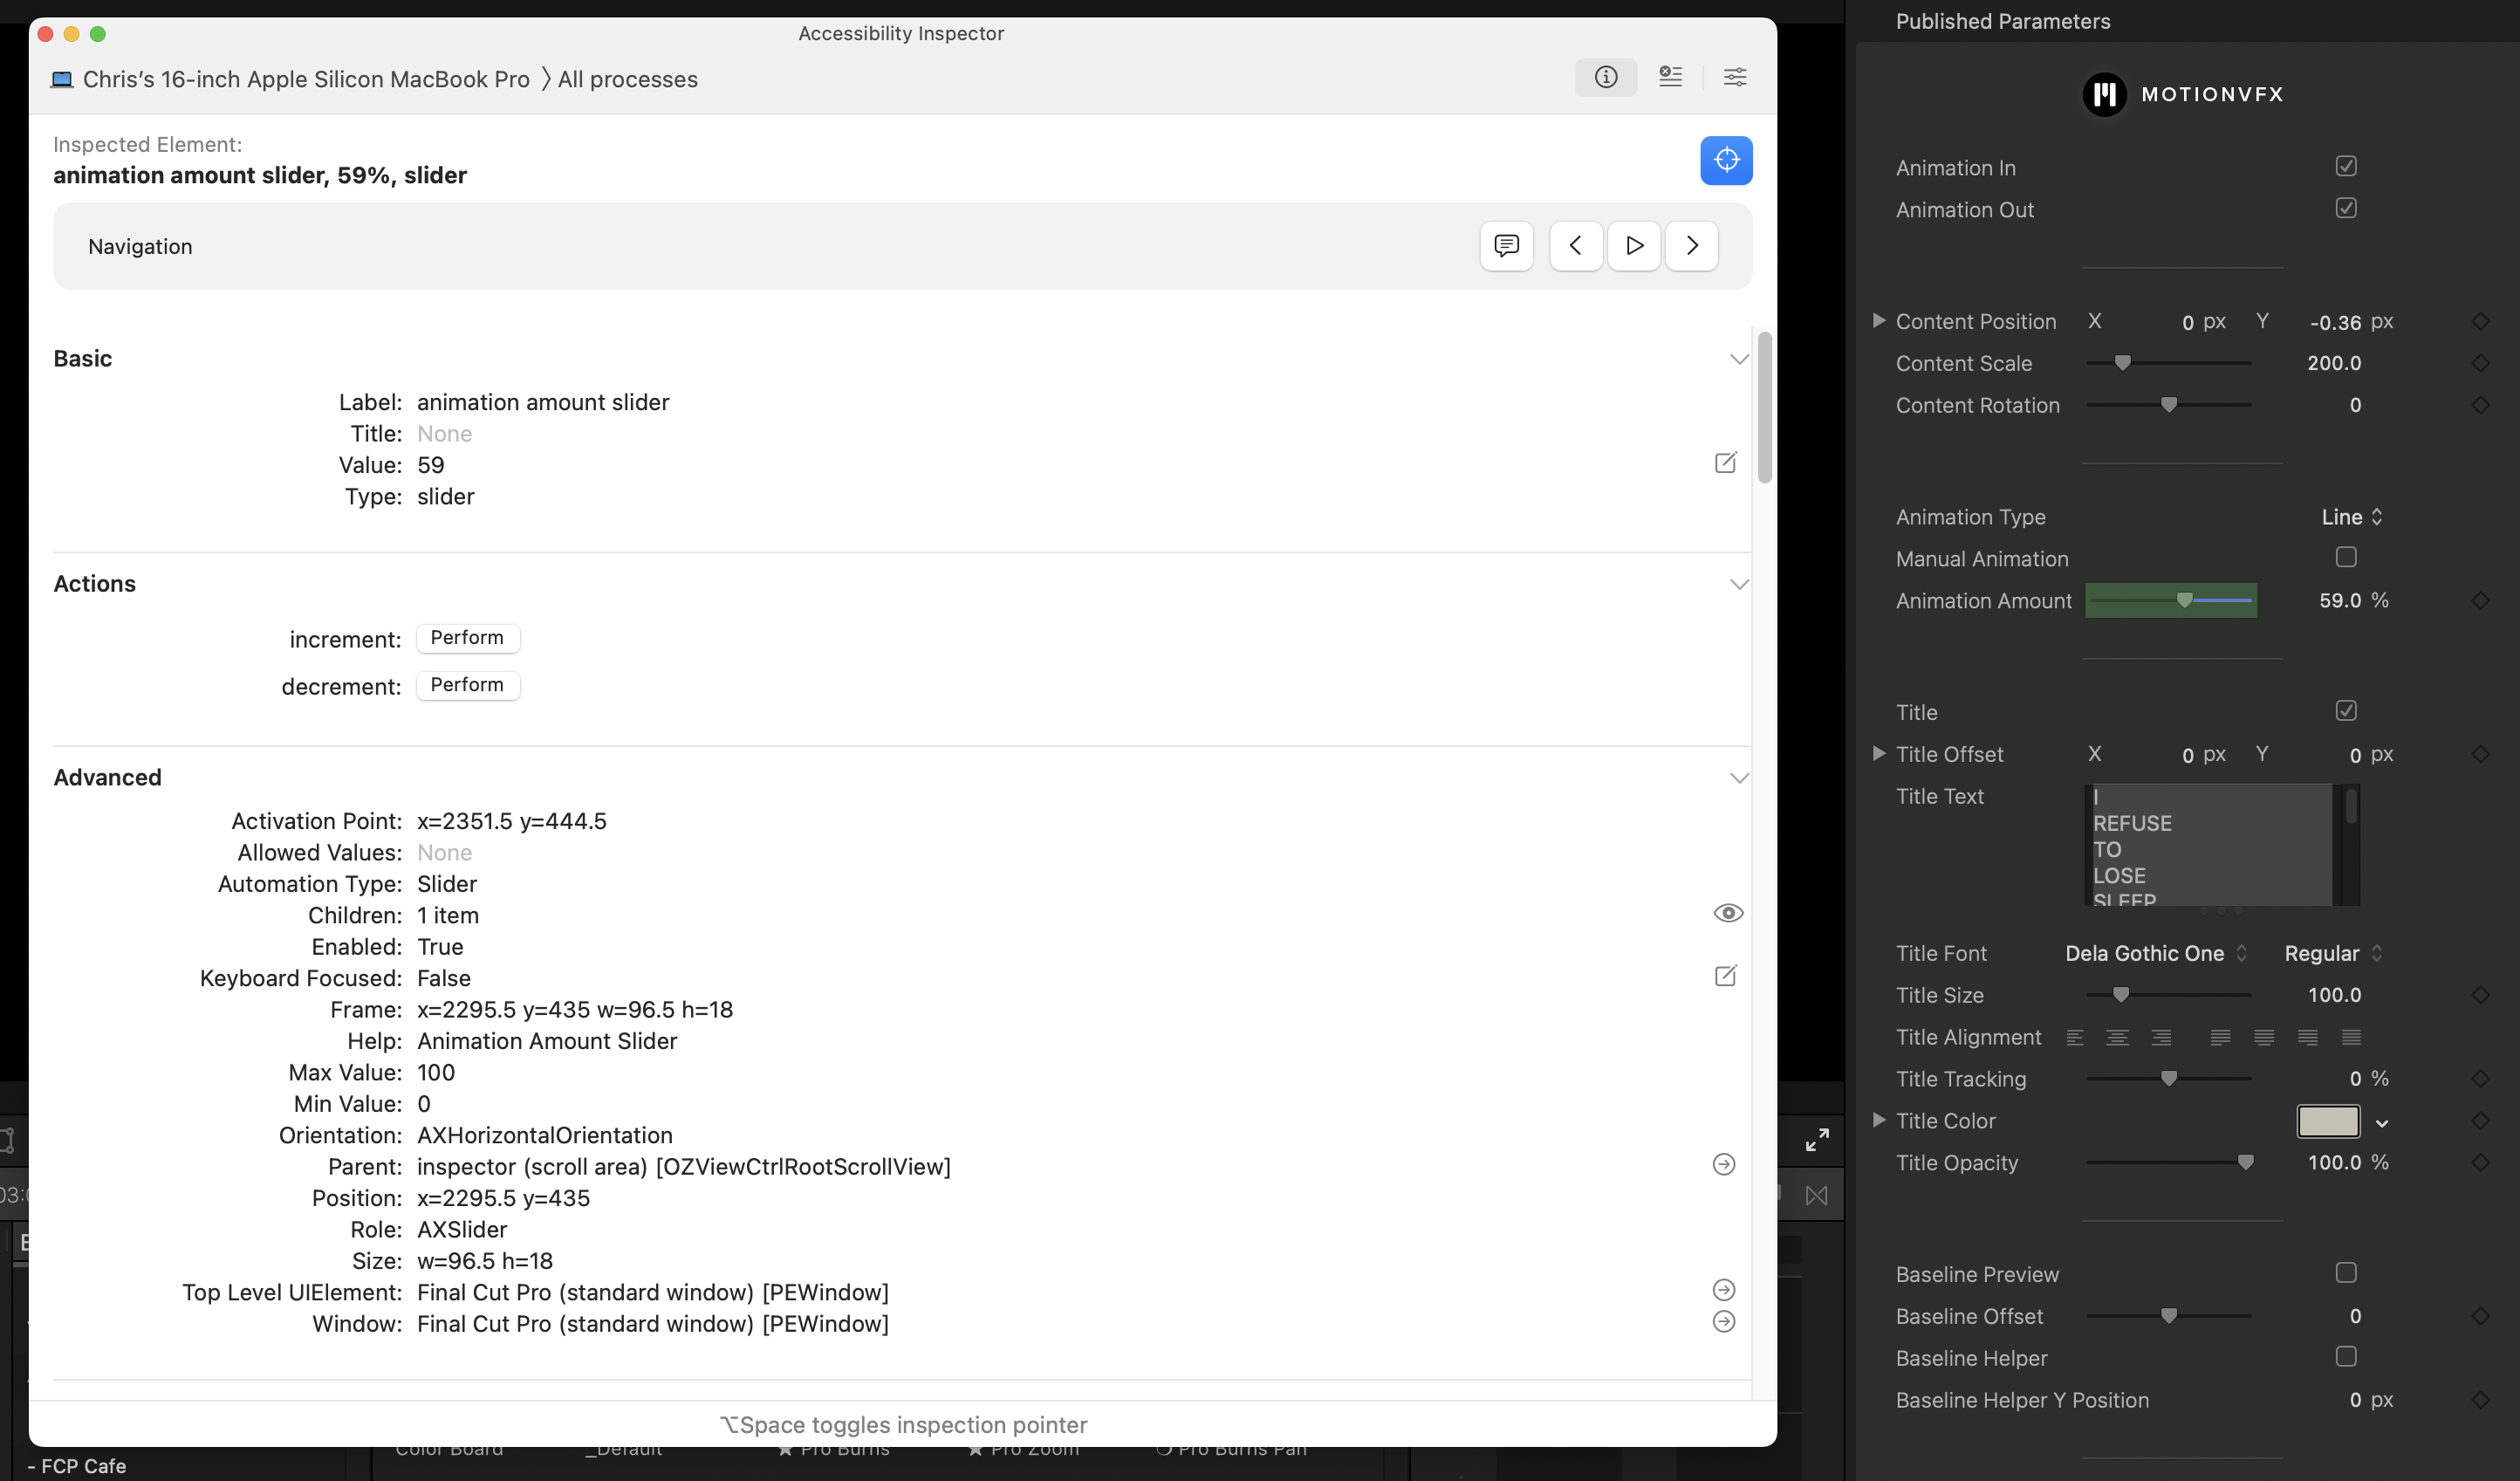2520x1481 pixels.
Task: Click the Content Scale slider
Action: [x=2168, y=363]
